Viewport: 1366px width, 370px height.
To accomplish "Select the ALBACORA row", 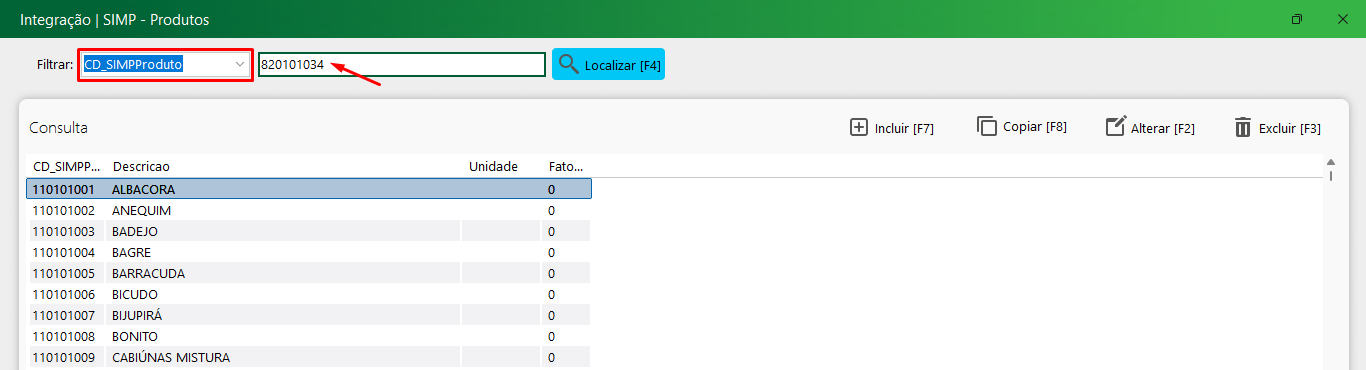I will [309, 189].
